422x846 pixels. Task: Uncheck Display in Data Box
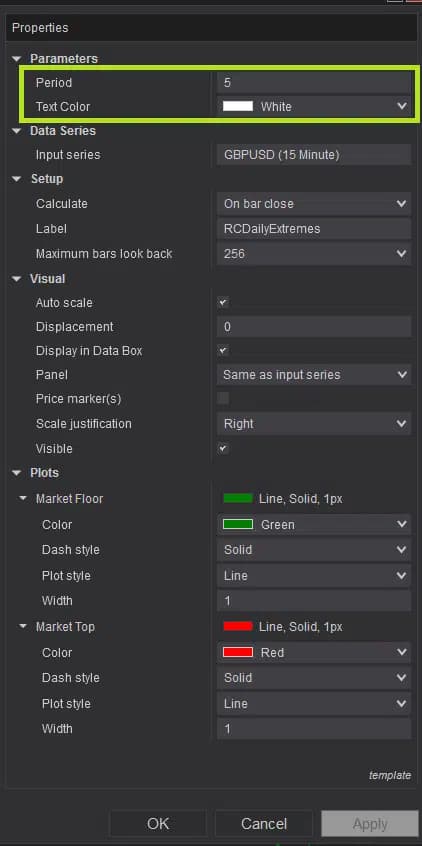pyautogui.click(x=223, y=351)
